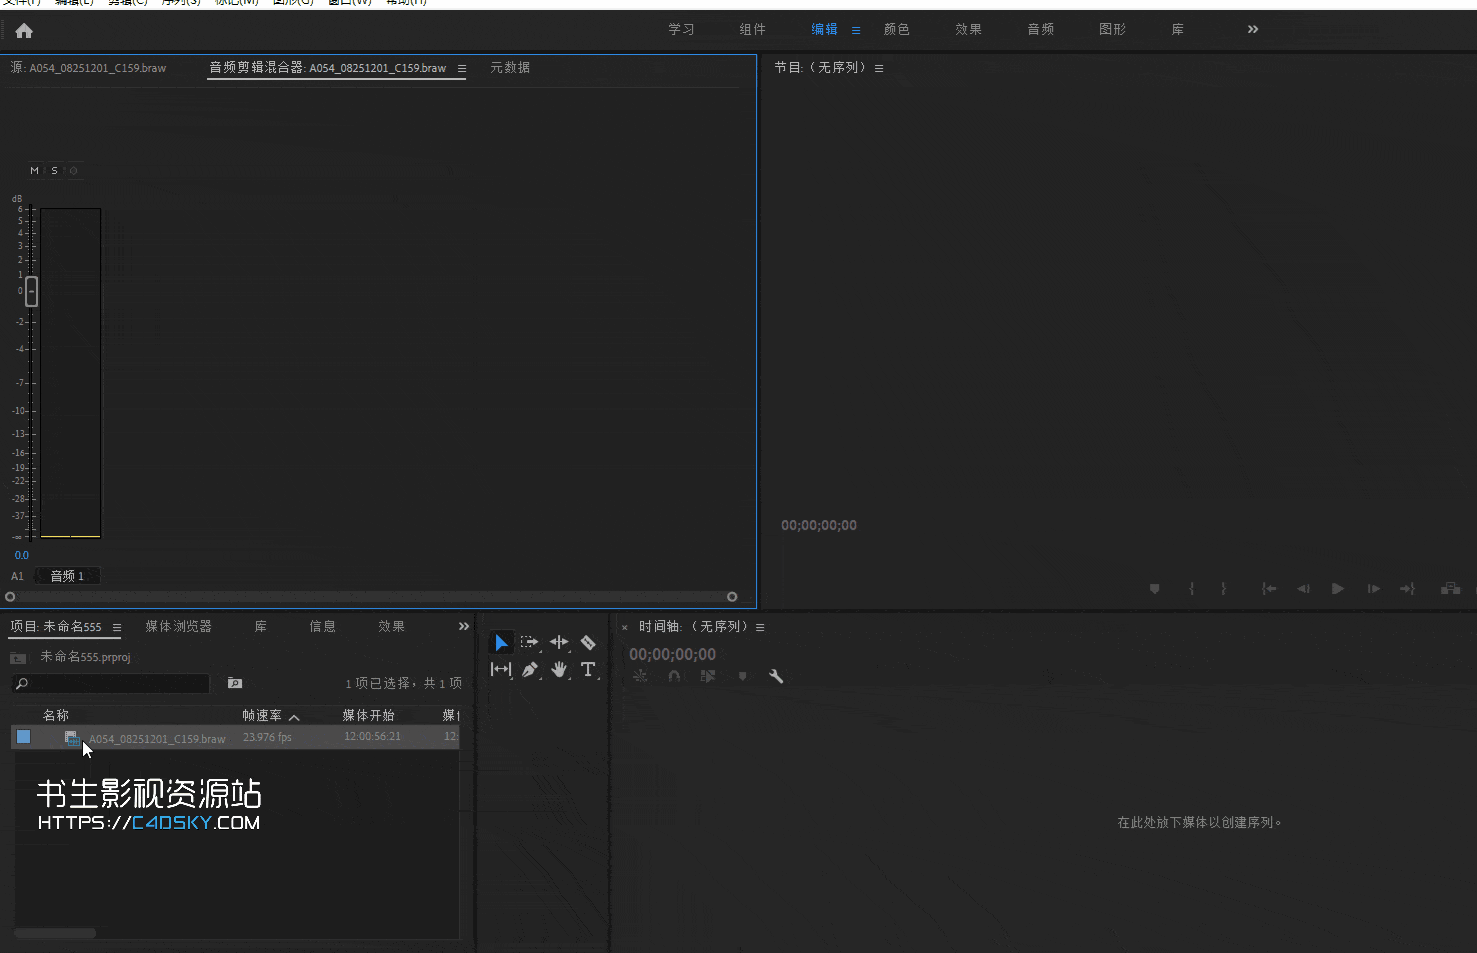Open the 元数据 tab

(x=509, y=67)
